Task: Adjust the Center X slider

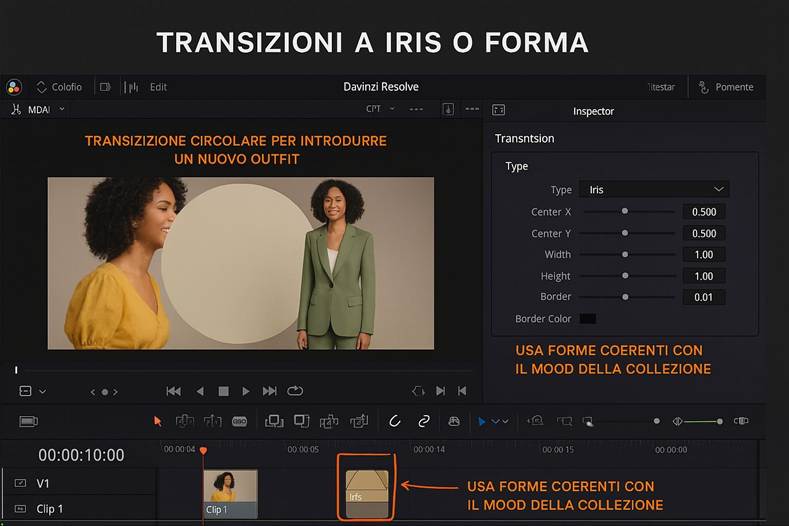Action: (627, 211)
